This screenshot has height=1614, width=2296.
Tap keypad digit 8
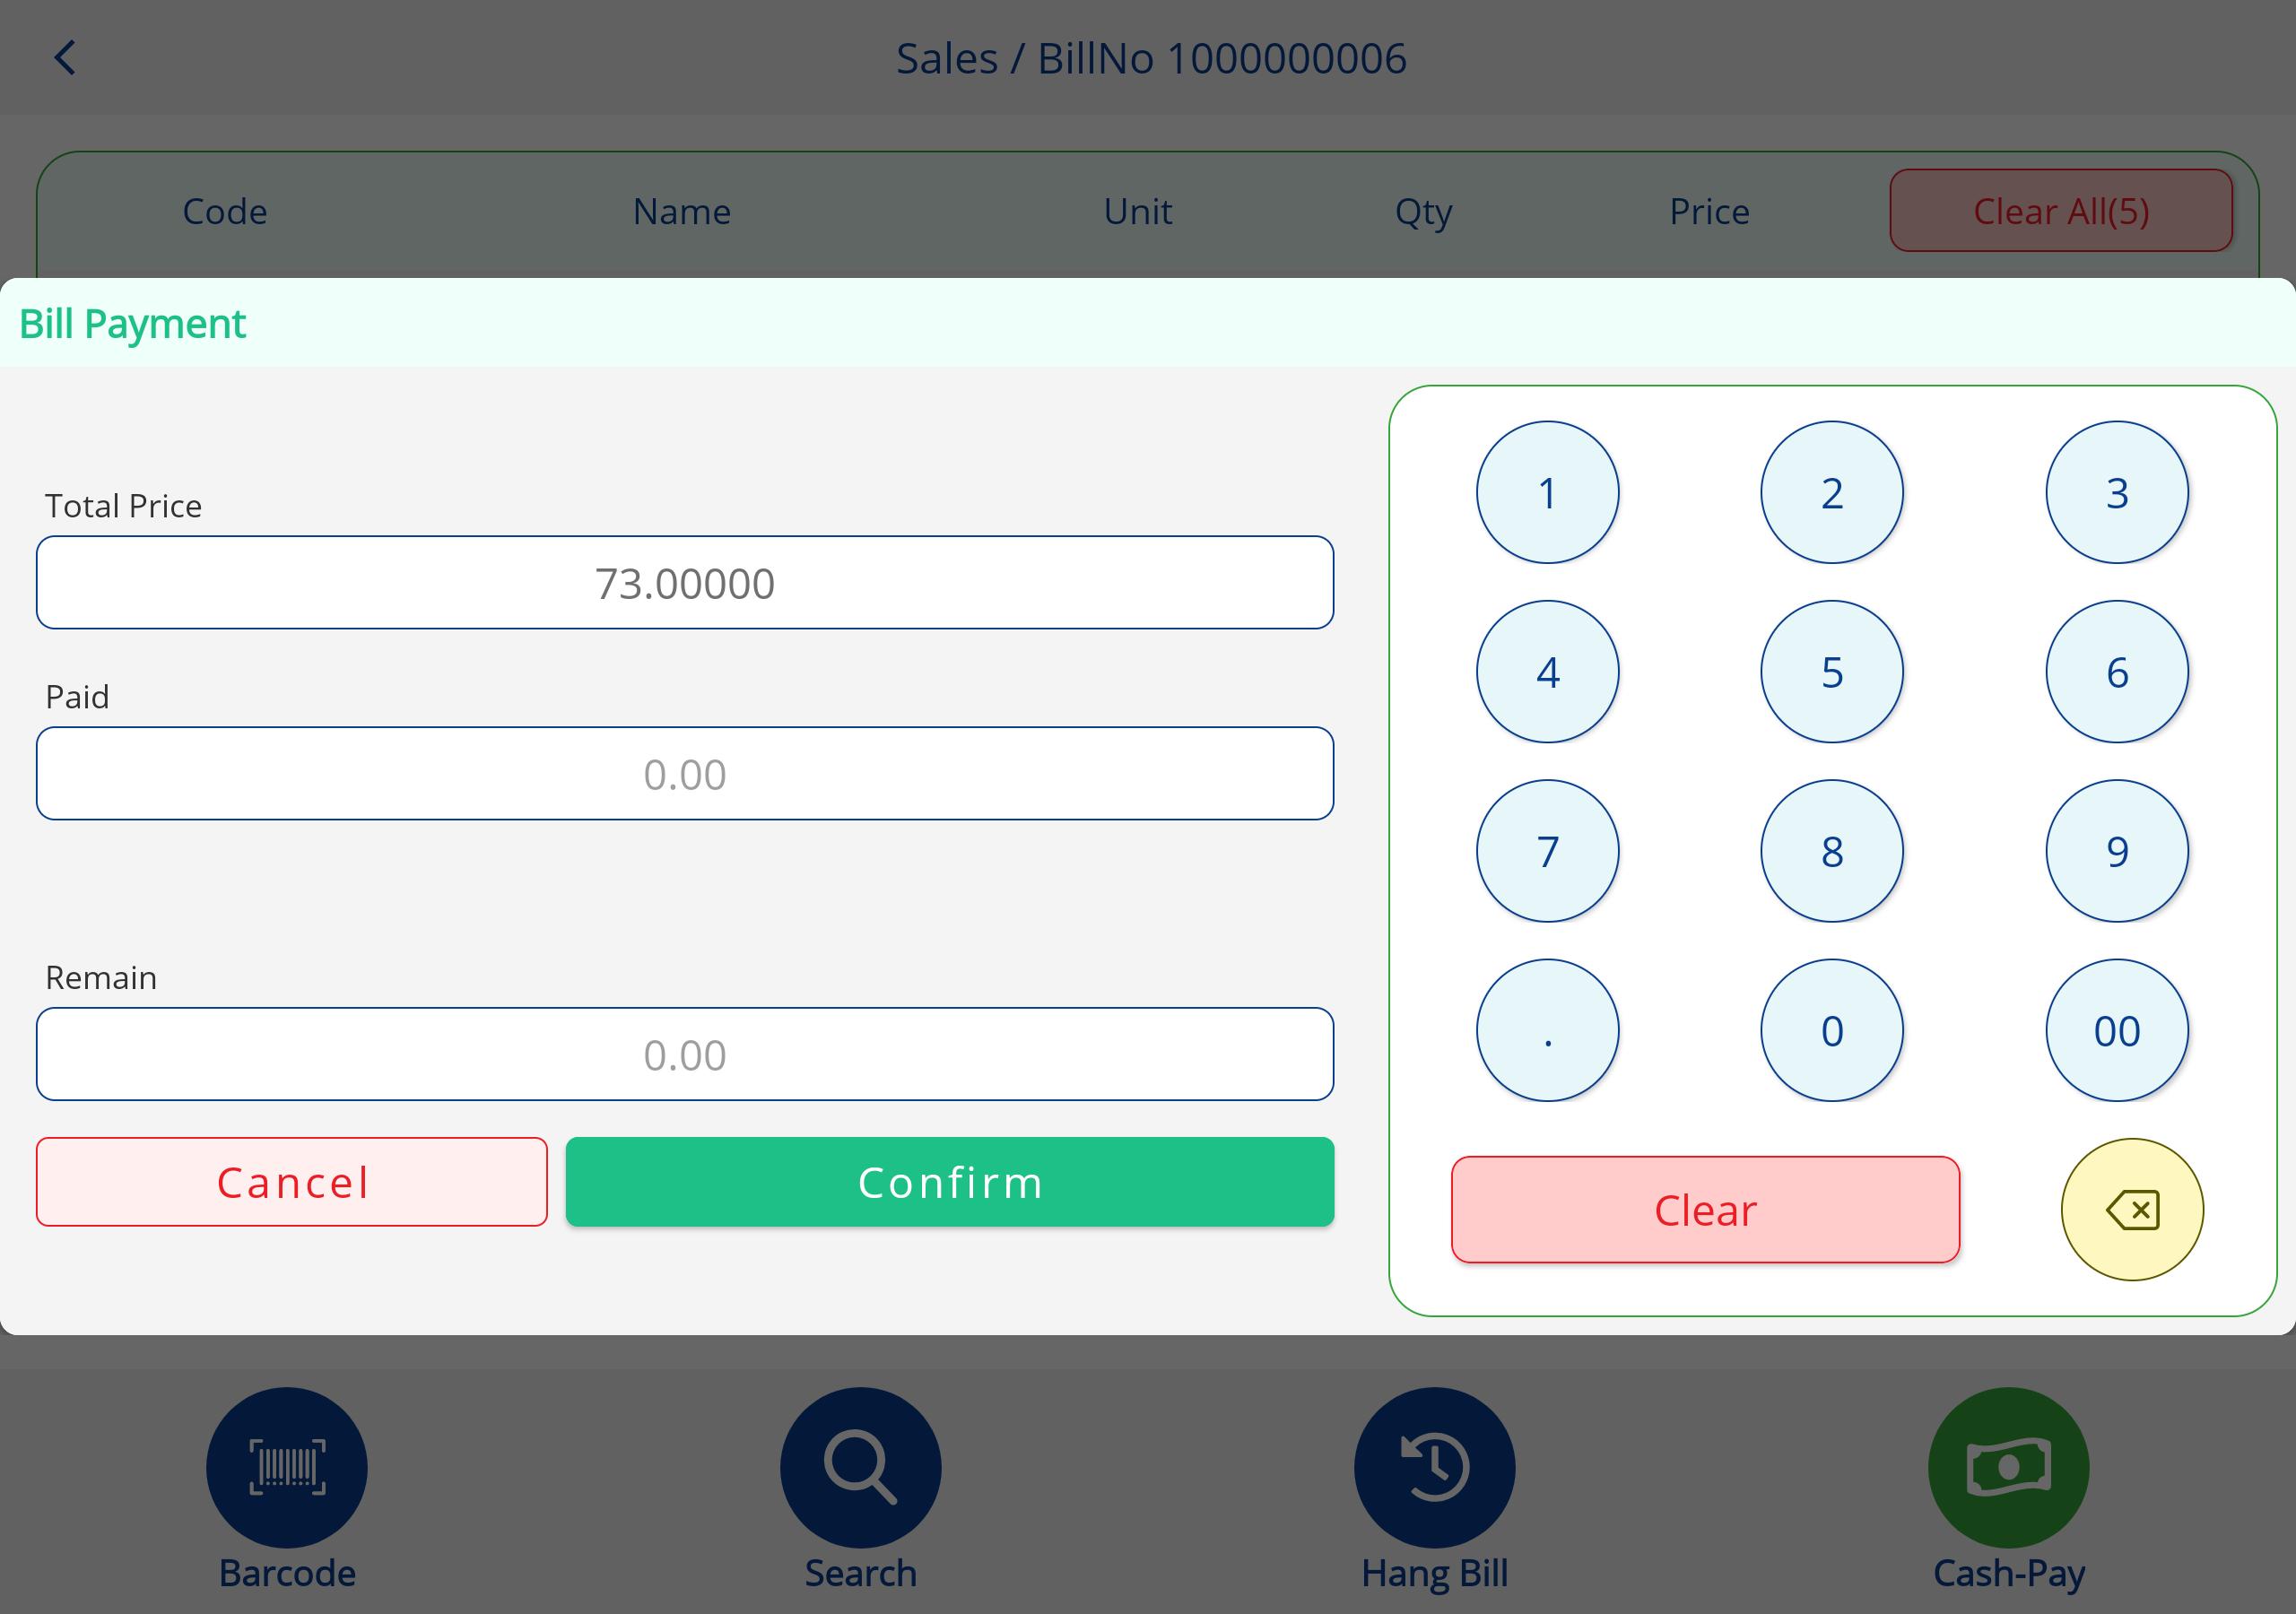[x=1832, y=851]
